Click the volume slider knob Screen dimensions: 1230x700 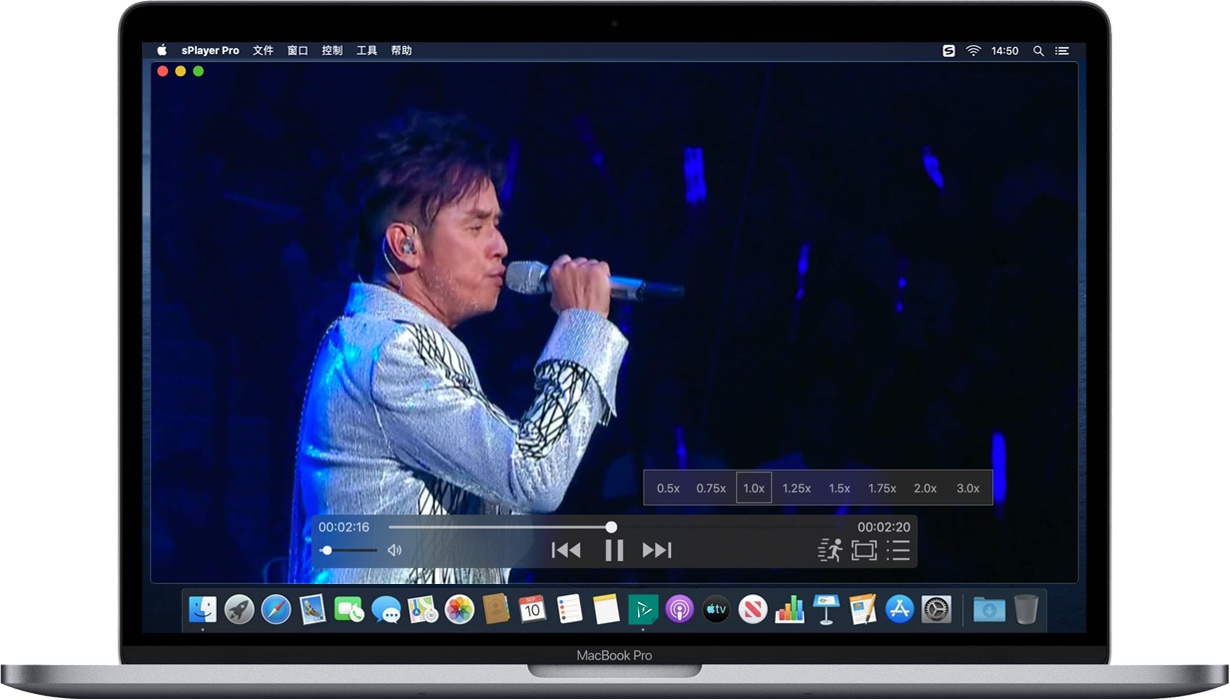327,550
